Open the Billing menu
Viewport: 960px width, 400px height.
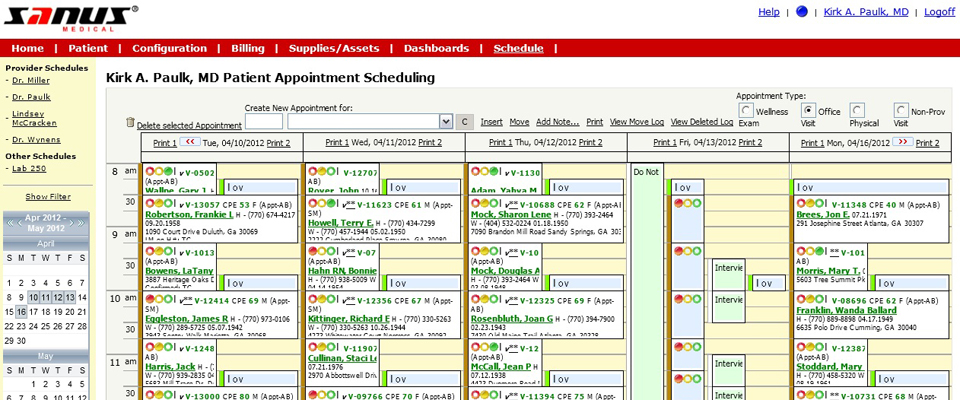tap(248, 48)
